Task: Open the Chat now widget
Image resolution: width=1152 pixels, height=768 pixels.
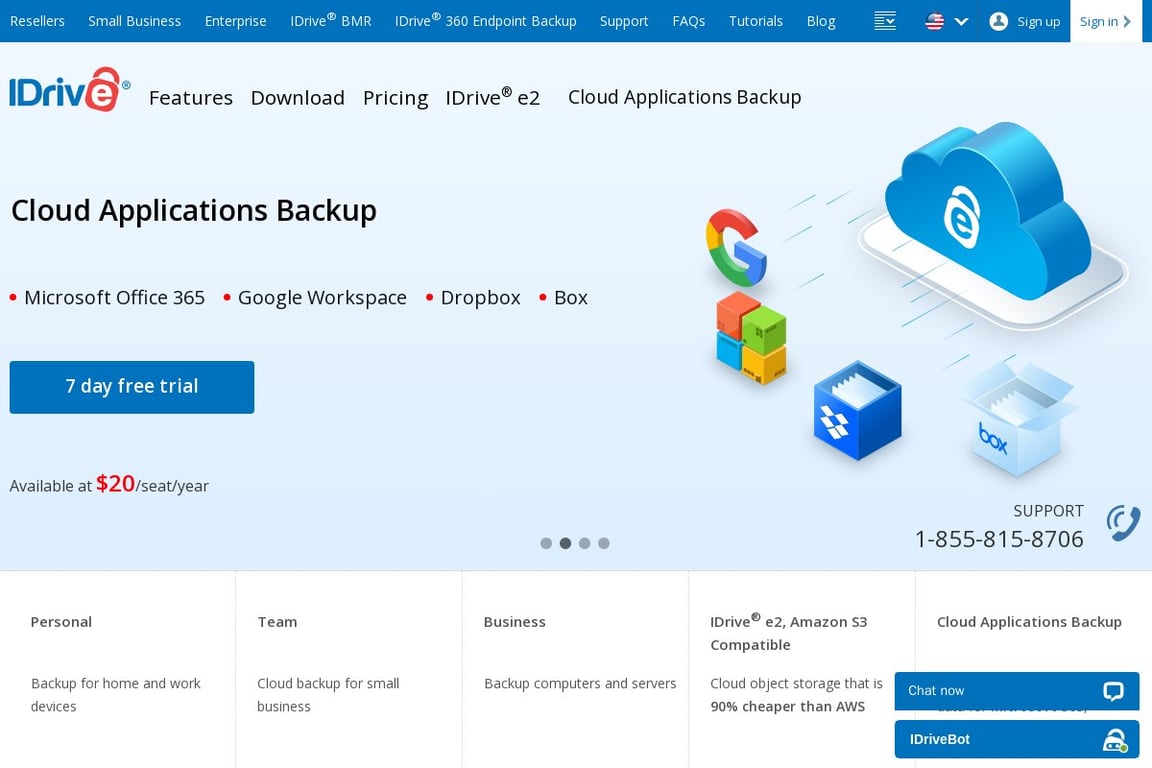Action: 1017,691
